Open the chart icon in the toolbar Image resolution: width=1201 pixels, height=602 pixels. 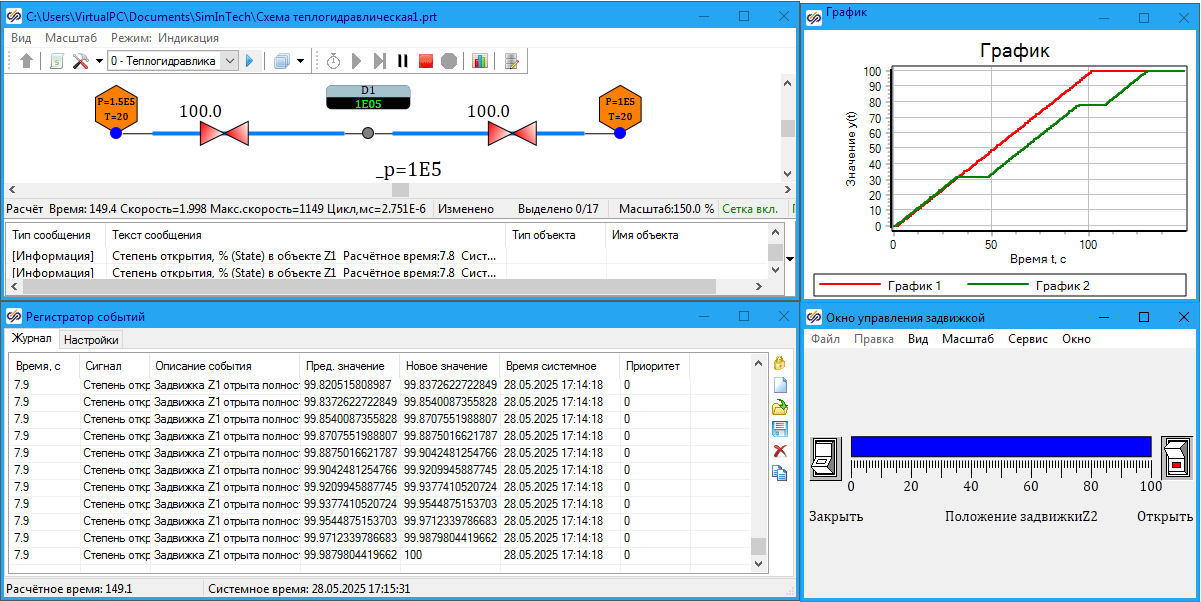click(x=480, y=61)
